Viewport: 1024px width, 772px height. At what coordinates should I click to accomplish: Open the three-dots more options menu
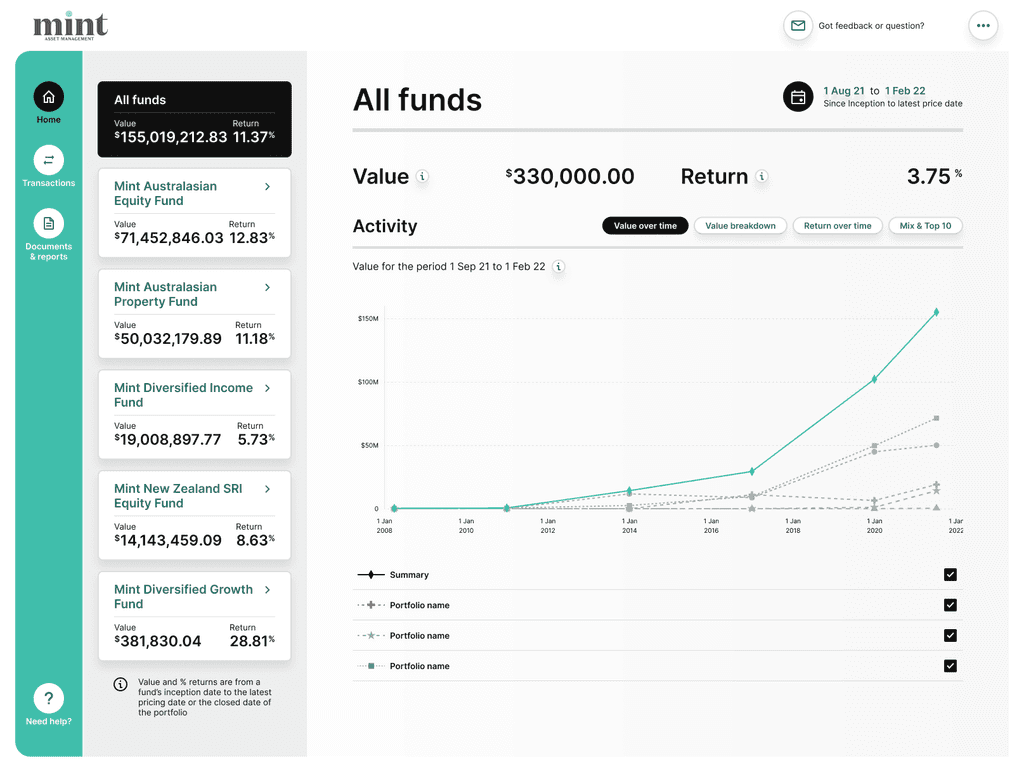(983, 25)
